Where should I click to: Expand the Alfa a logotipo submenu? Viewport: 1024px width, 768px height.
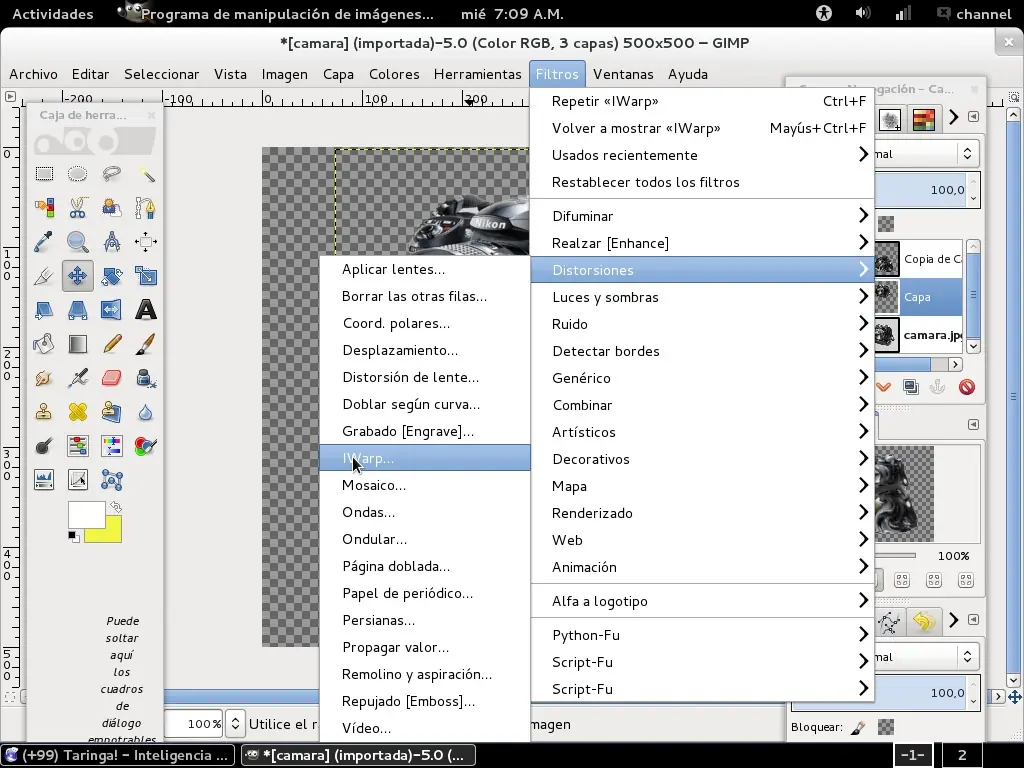coord(703,601)
